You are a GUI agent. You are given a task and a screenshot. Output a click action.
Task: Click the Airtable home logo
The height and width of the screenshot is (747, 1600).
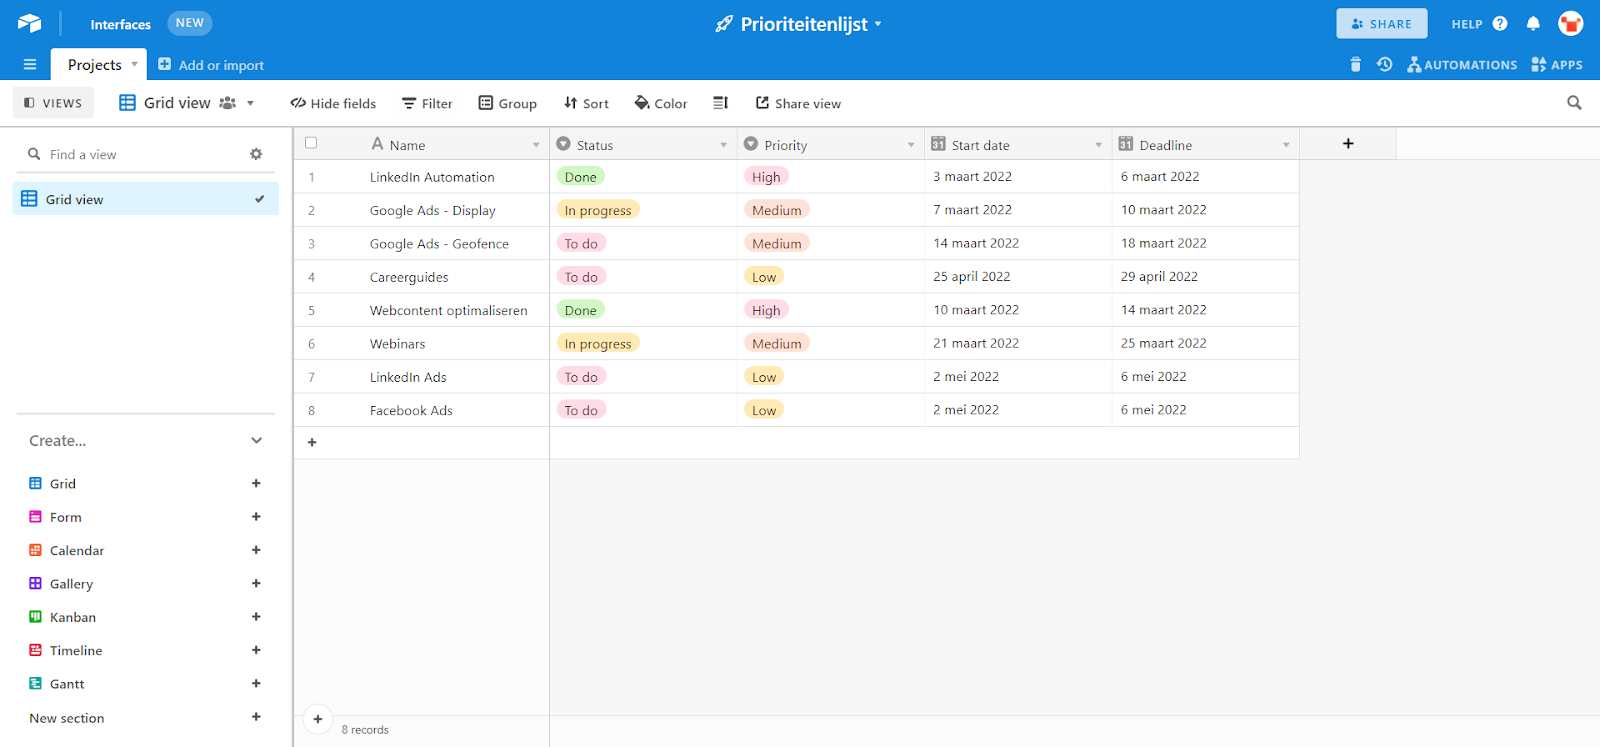30,23
